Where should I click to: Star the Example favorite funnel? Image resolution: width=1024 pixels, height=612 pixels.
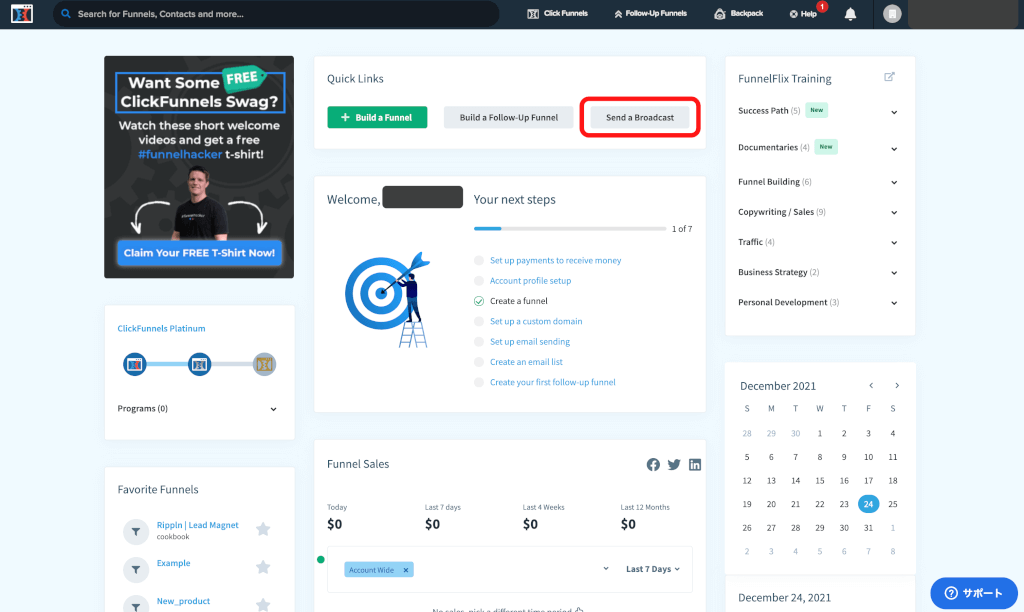[263, 567]
